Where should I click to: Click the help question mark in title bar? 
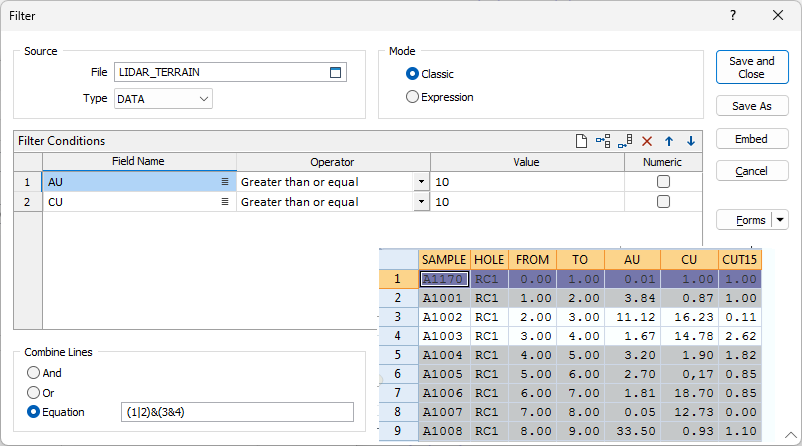coord(733,15)
